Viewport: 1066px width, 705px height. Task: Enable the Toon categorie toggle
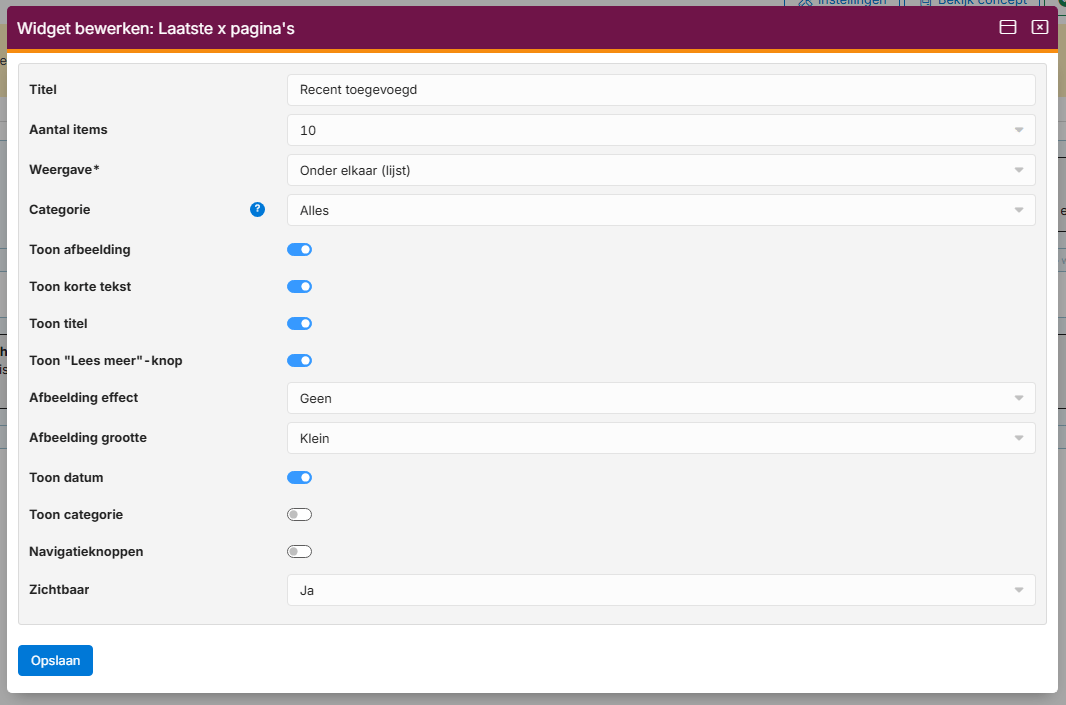299,515
